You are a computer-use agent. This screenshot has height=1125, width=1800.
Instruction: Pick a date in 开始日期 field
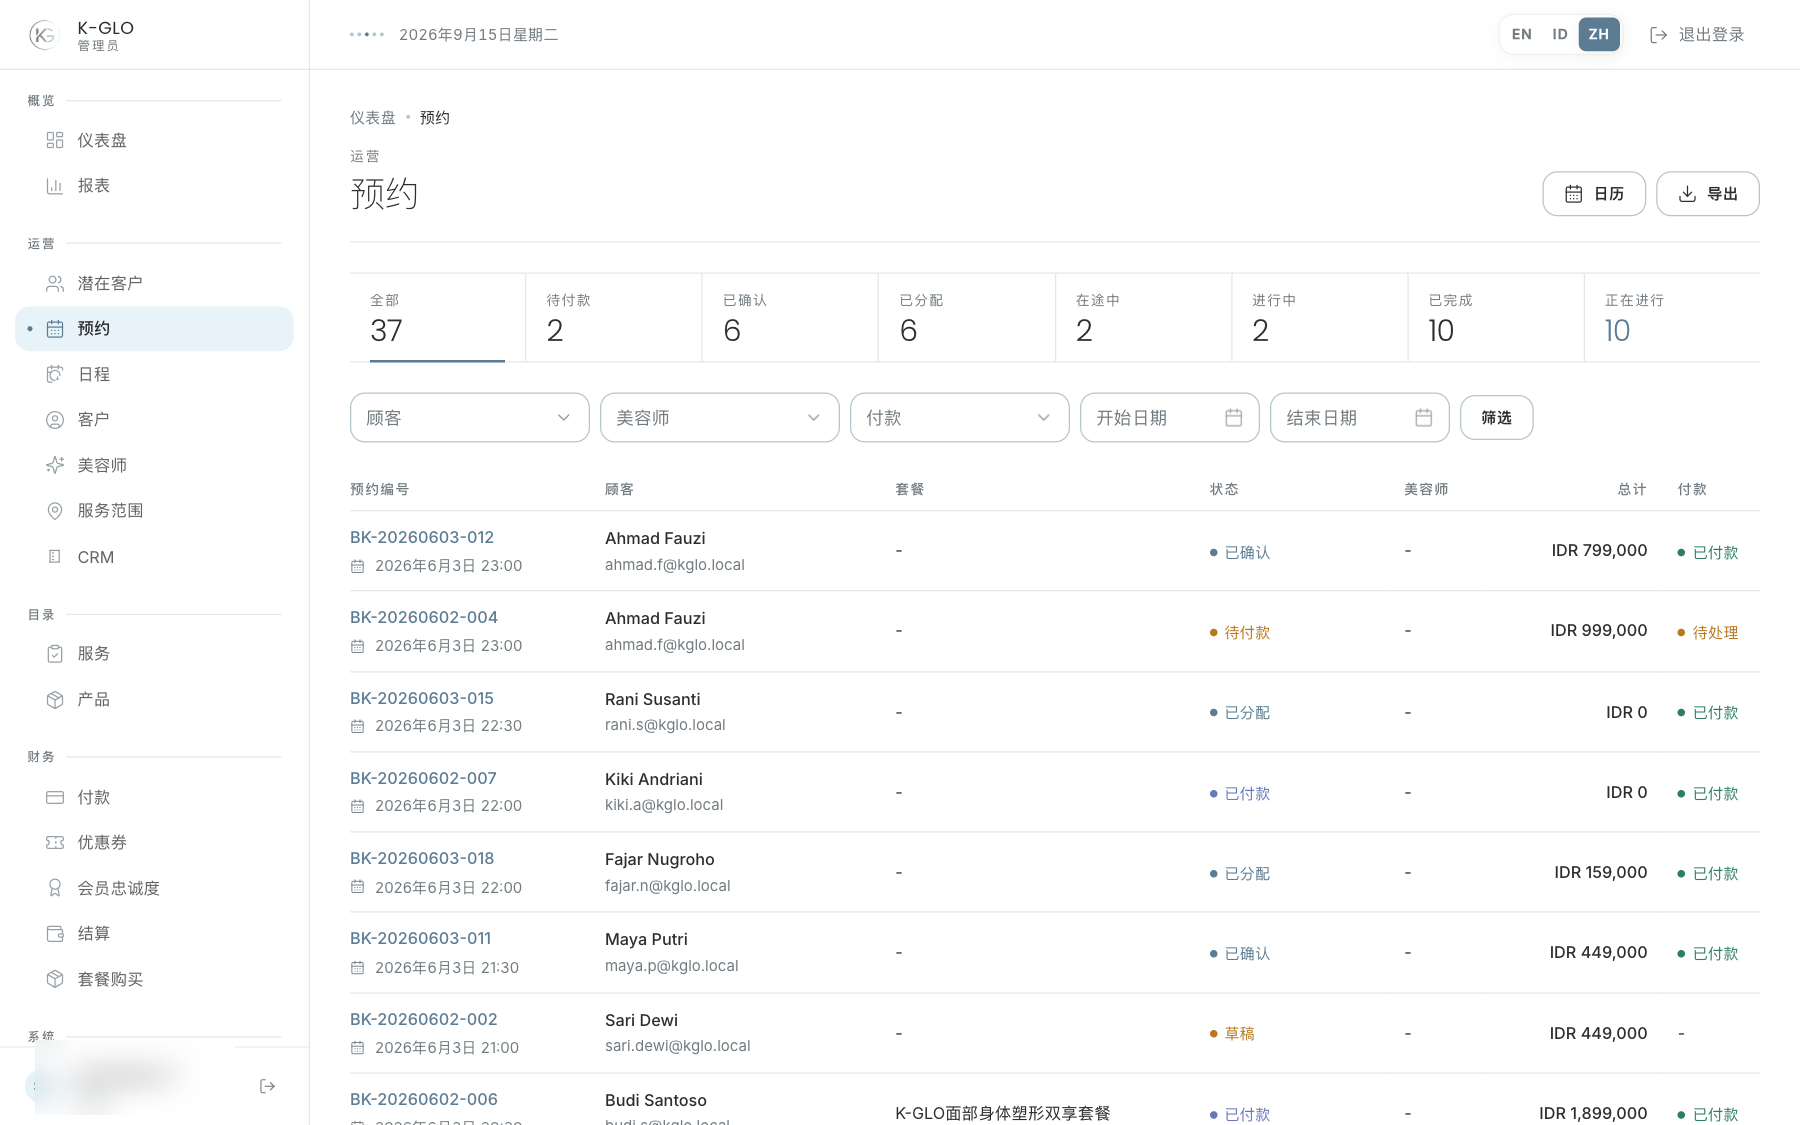tap(1169, 418)
